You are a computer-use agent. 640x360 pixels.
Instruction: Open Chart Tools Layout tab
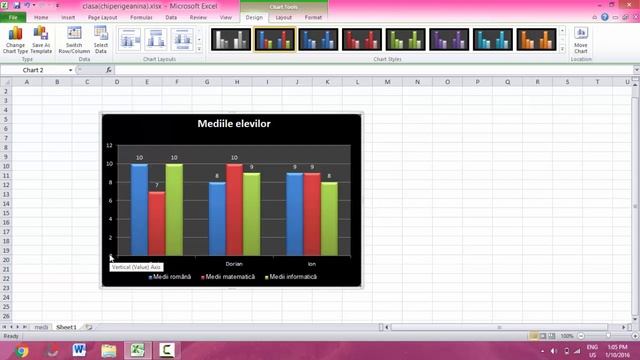[x=283, y=18]
